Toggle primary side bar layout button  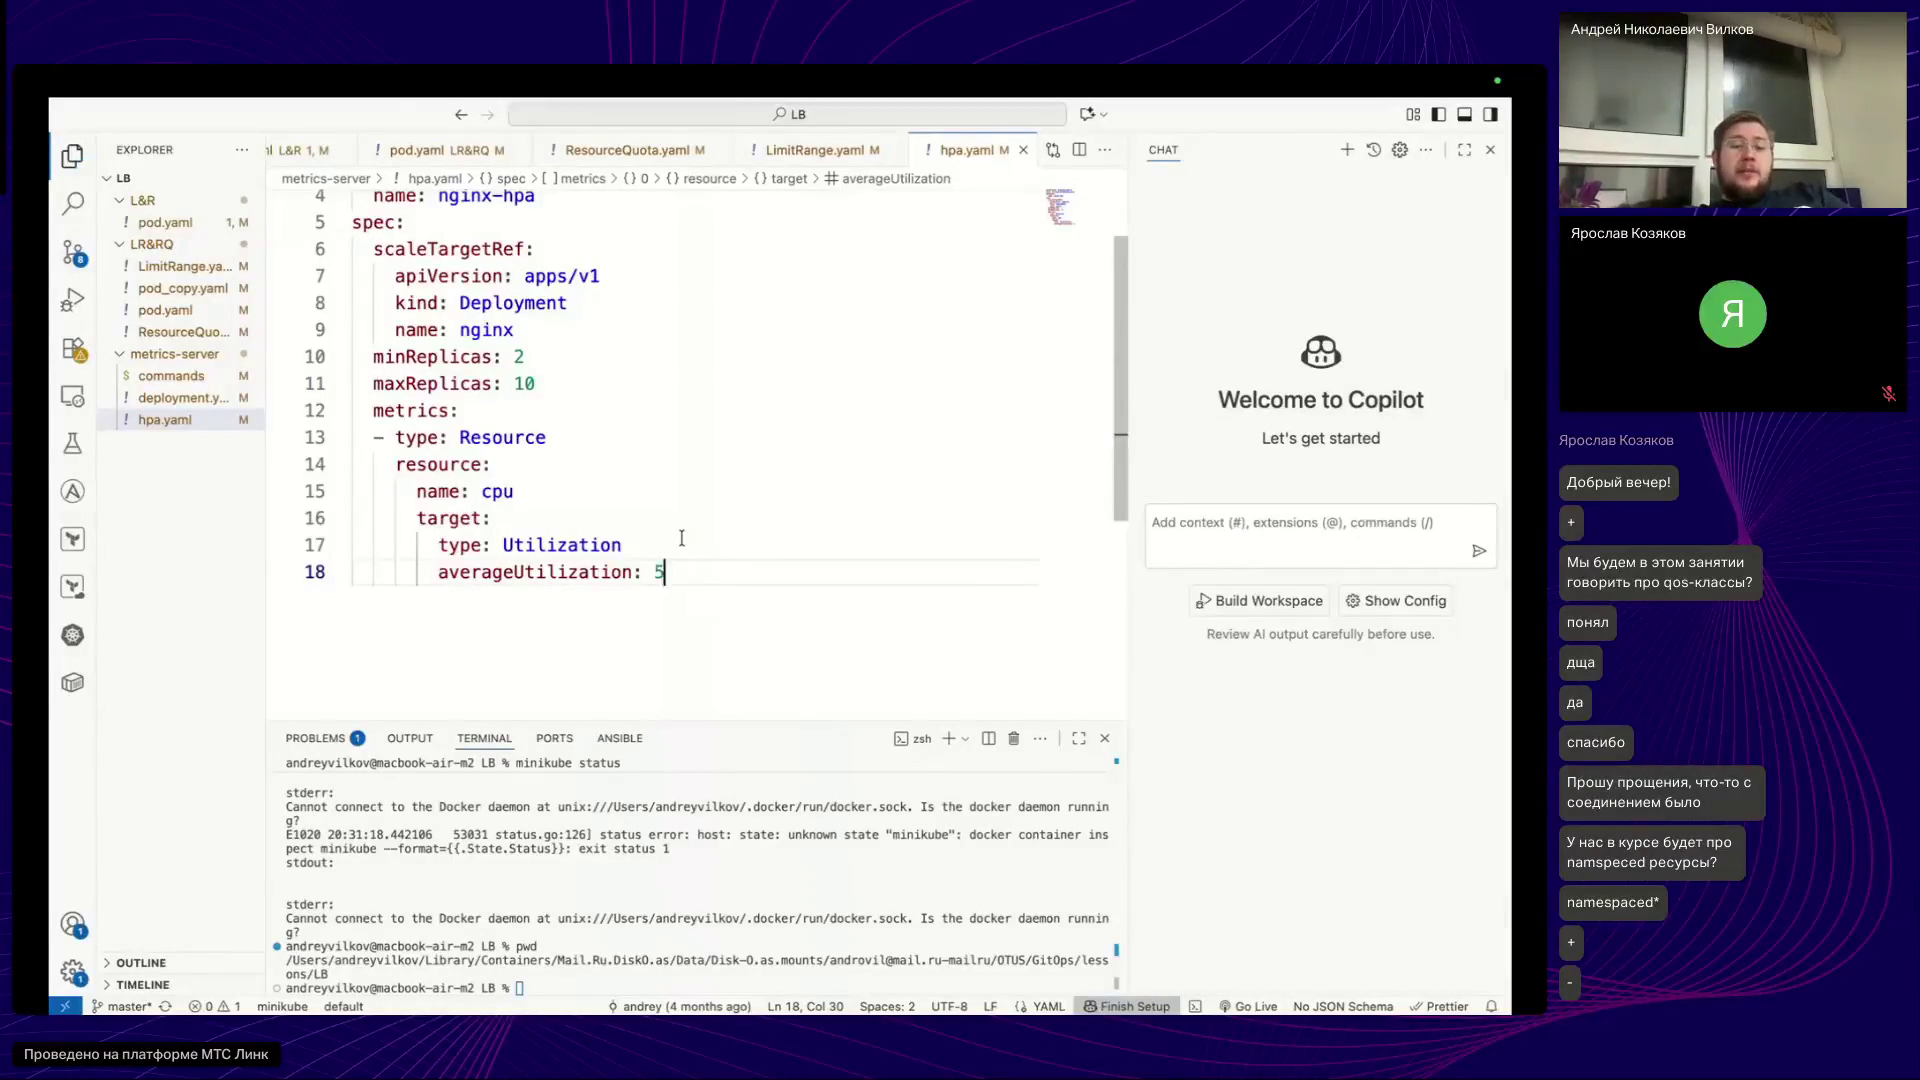(x=1438, y=115)
